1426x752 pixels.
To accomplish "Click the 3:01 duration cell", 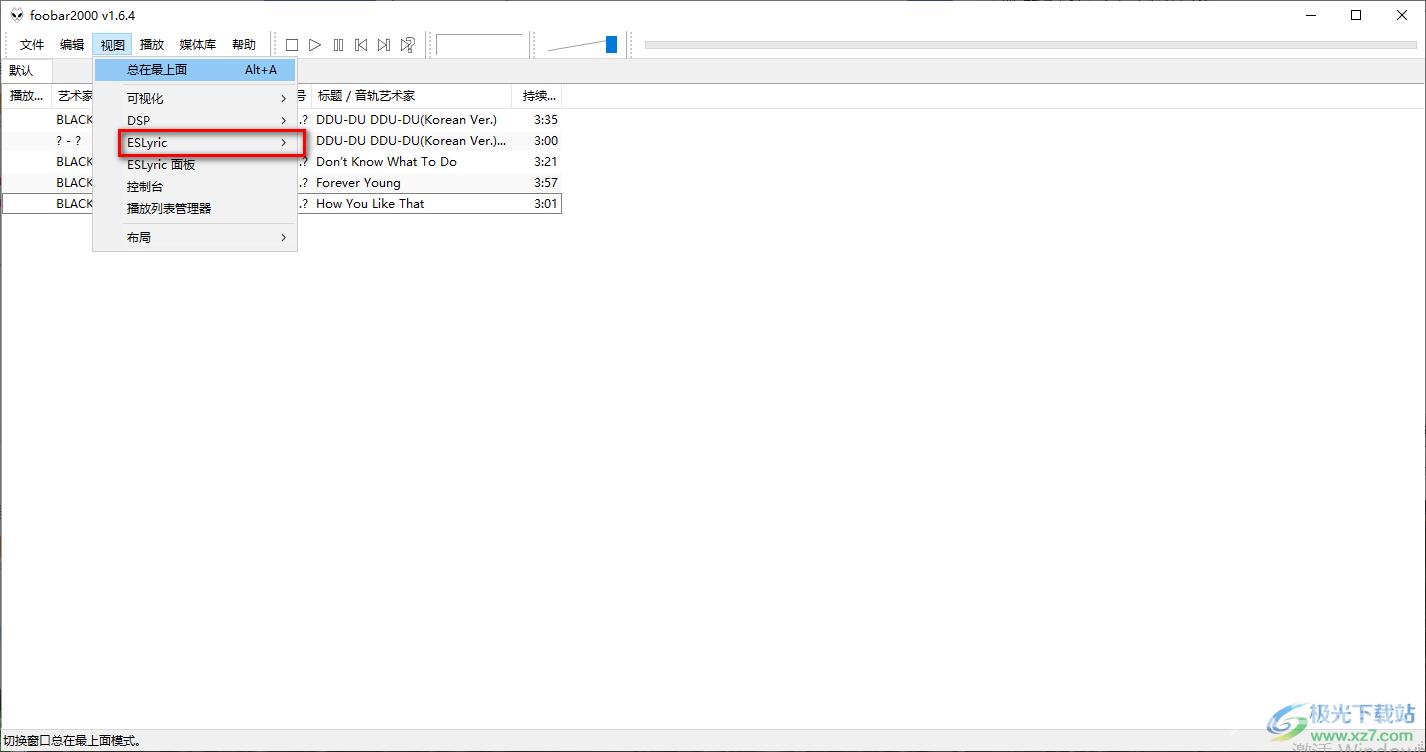I will pos(546,204).
